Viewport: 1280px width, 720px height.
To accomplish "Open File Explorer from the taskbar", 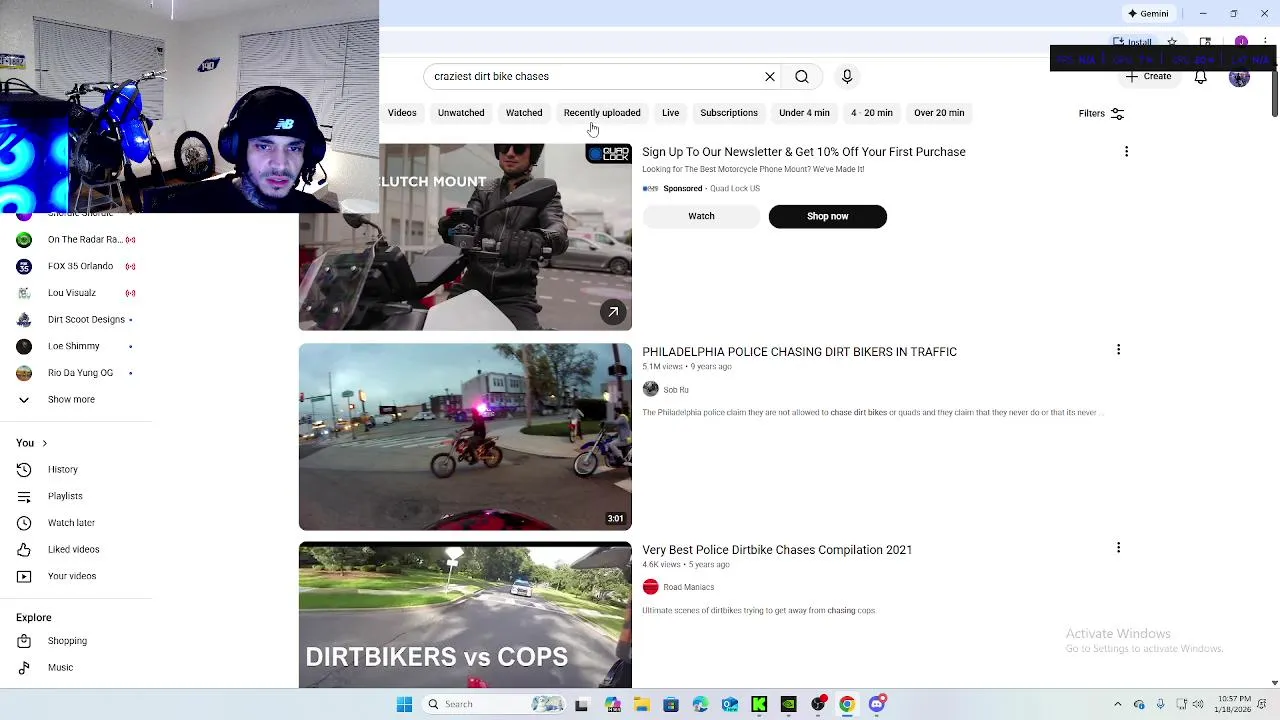I will (x=641, y=705).
